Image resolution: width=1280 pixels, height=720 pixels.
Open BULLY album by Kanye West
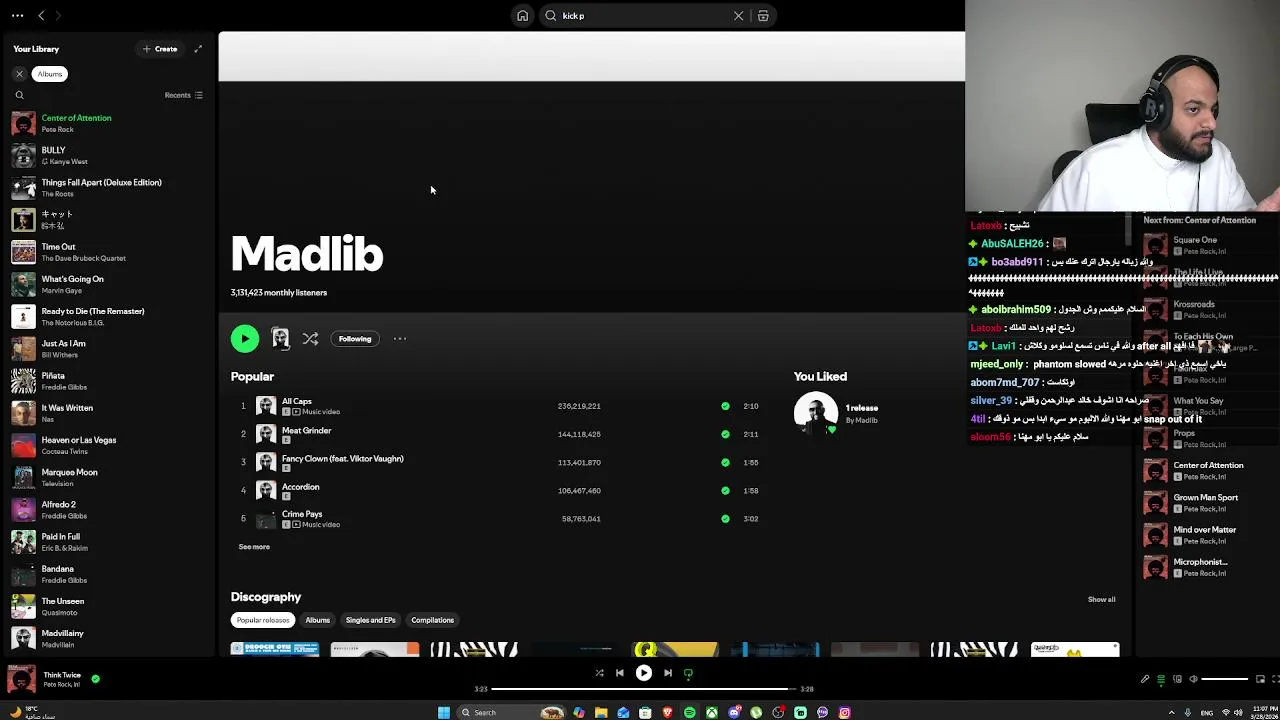pyautogui.click(x=108, y=155)
